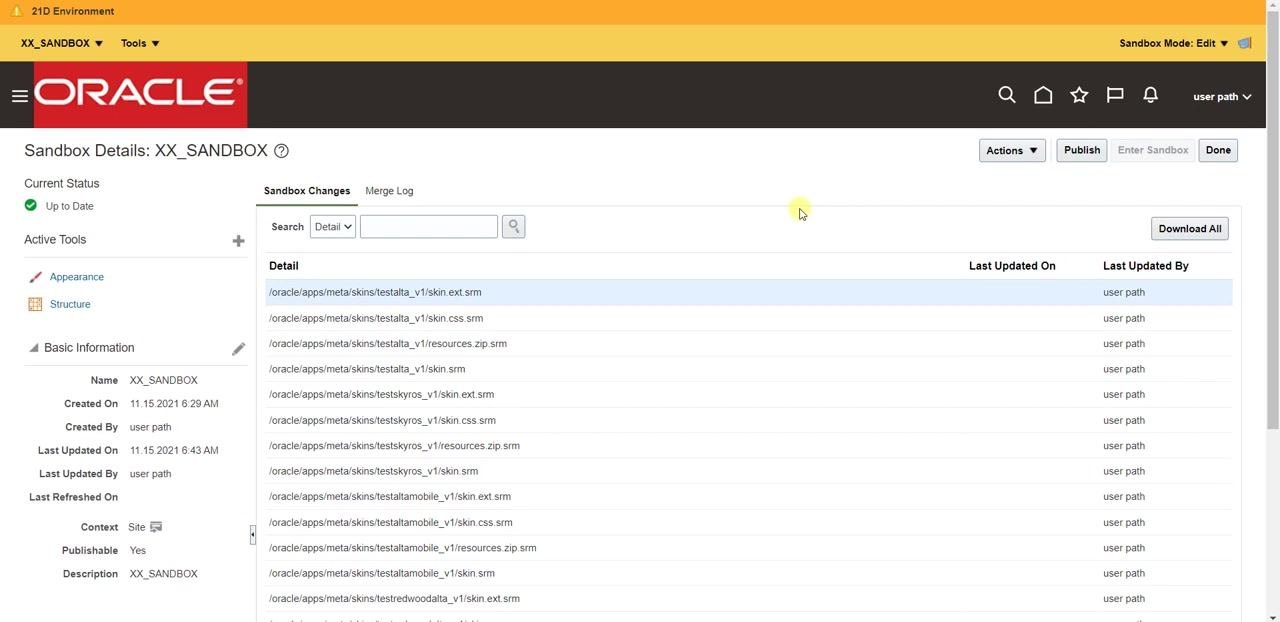Click the sandbox search text field
This screenshot has width=1280, height=622.
coord(429,227)
